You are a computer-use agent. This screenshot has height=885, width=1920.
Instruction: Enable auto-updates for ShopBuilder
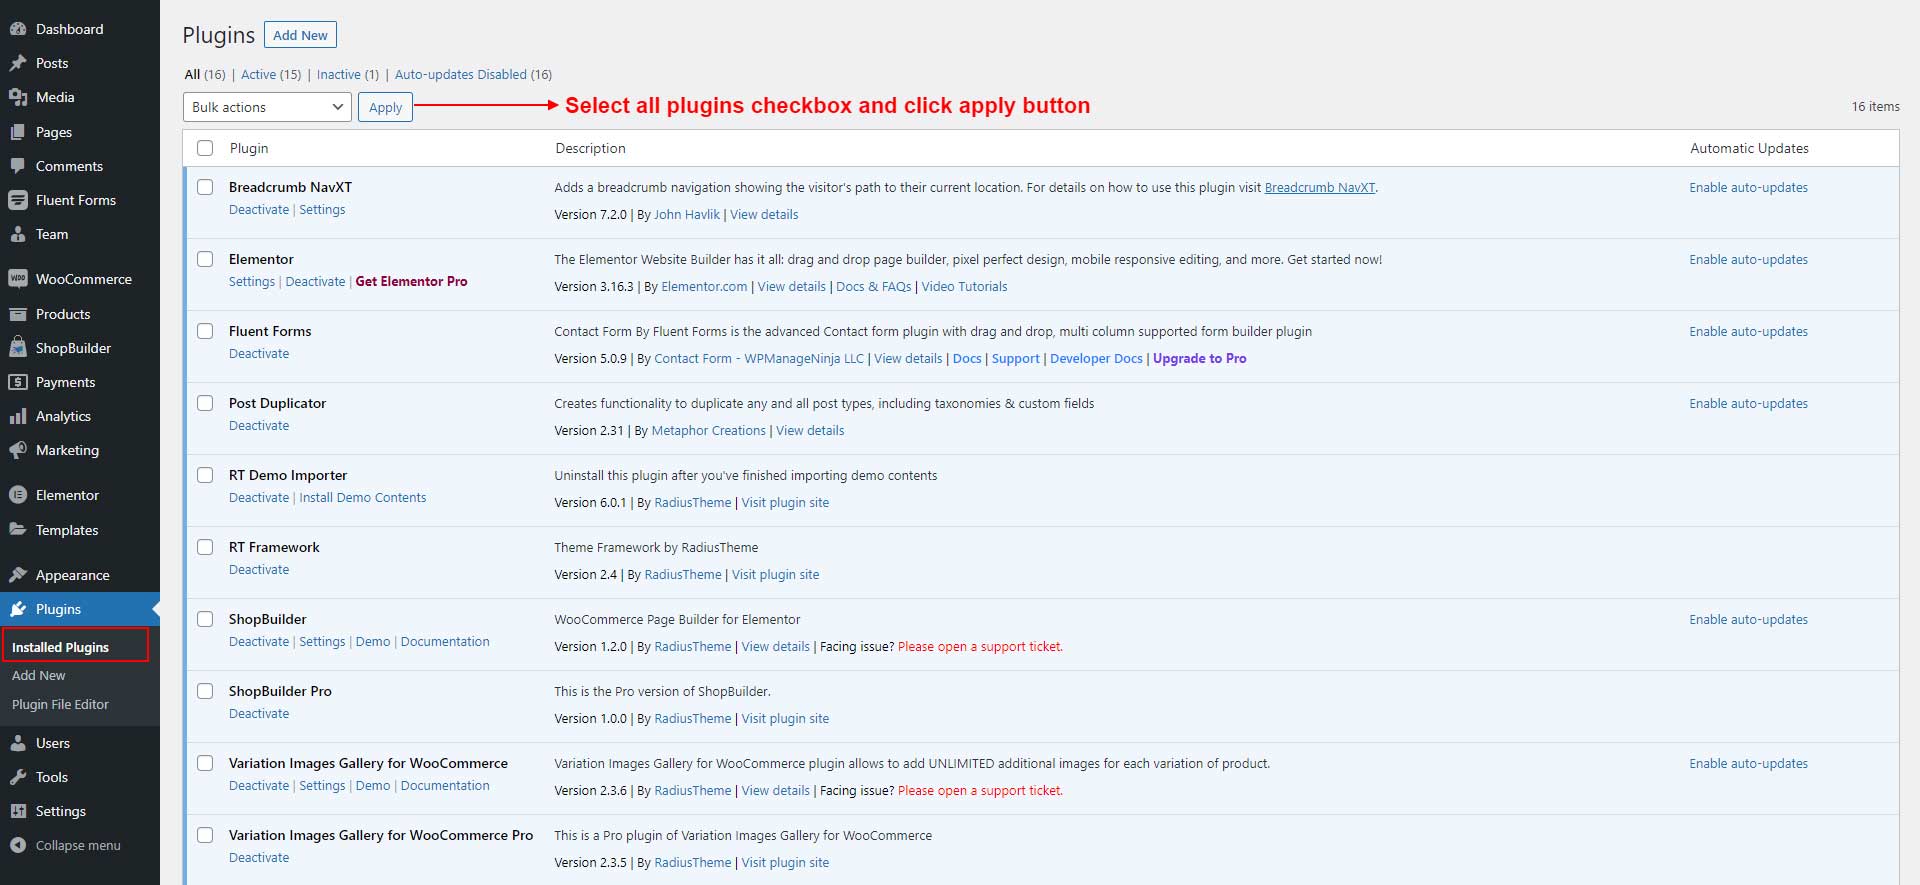(x=1749, y=619)
